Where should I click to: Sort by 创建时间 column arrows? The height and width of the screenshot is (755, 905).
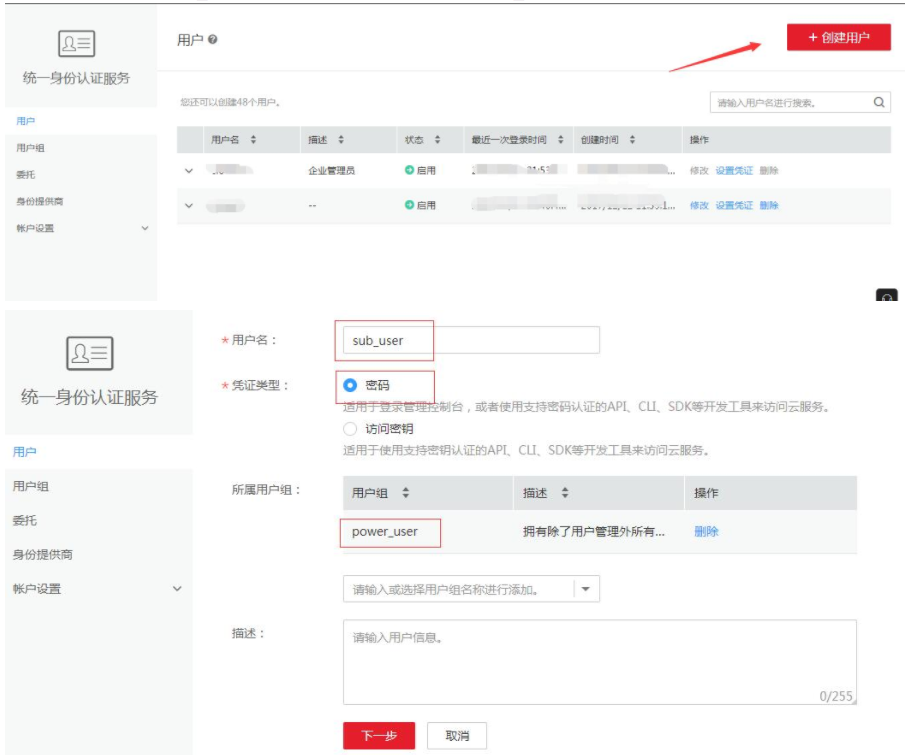click(632, 140)
